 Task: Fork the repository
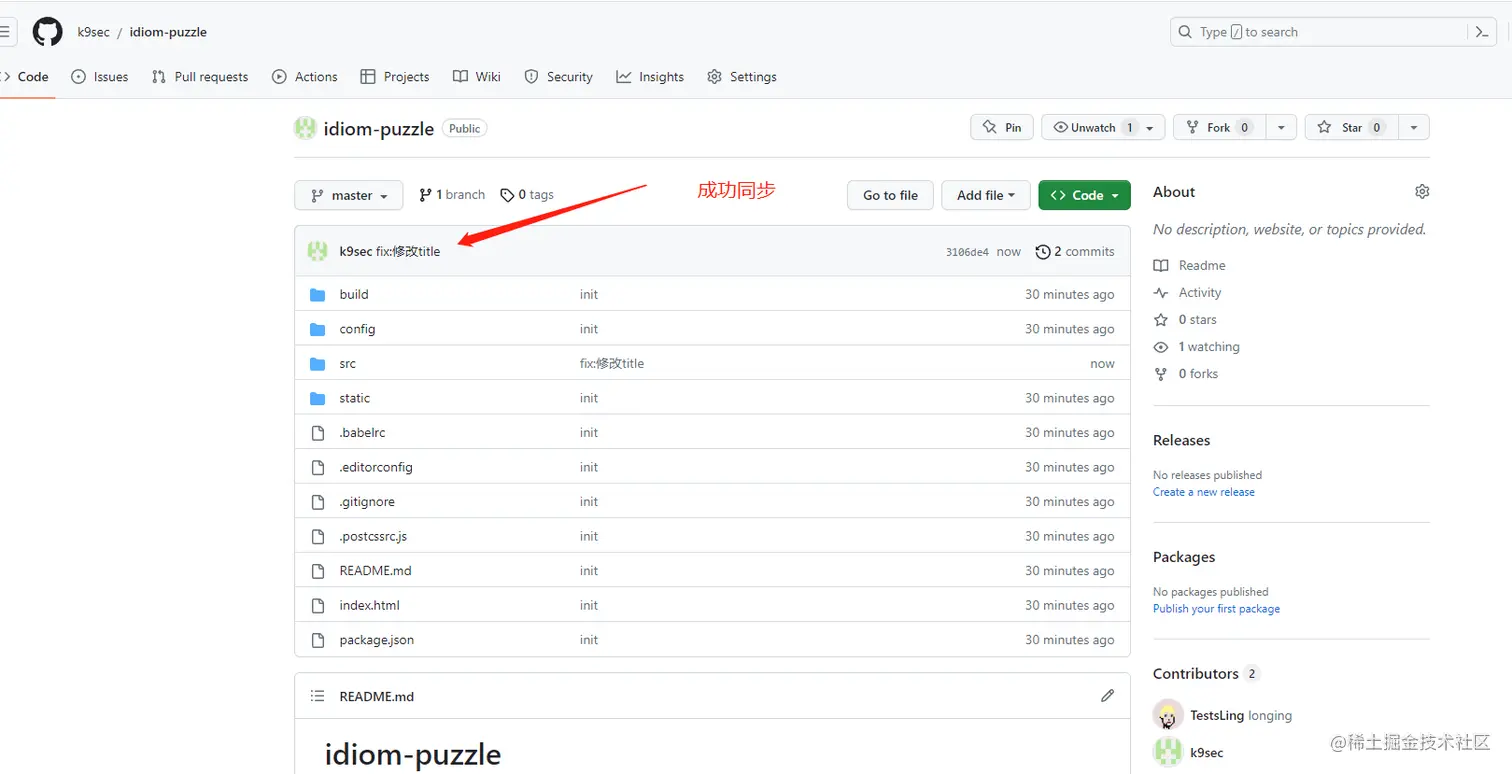click(1219, 127)
